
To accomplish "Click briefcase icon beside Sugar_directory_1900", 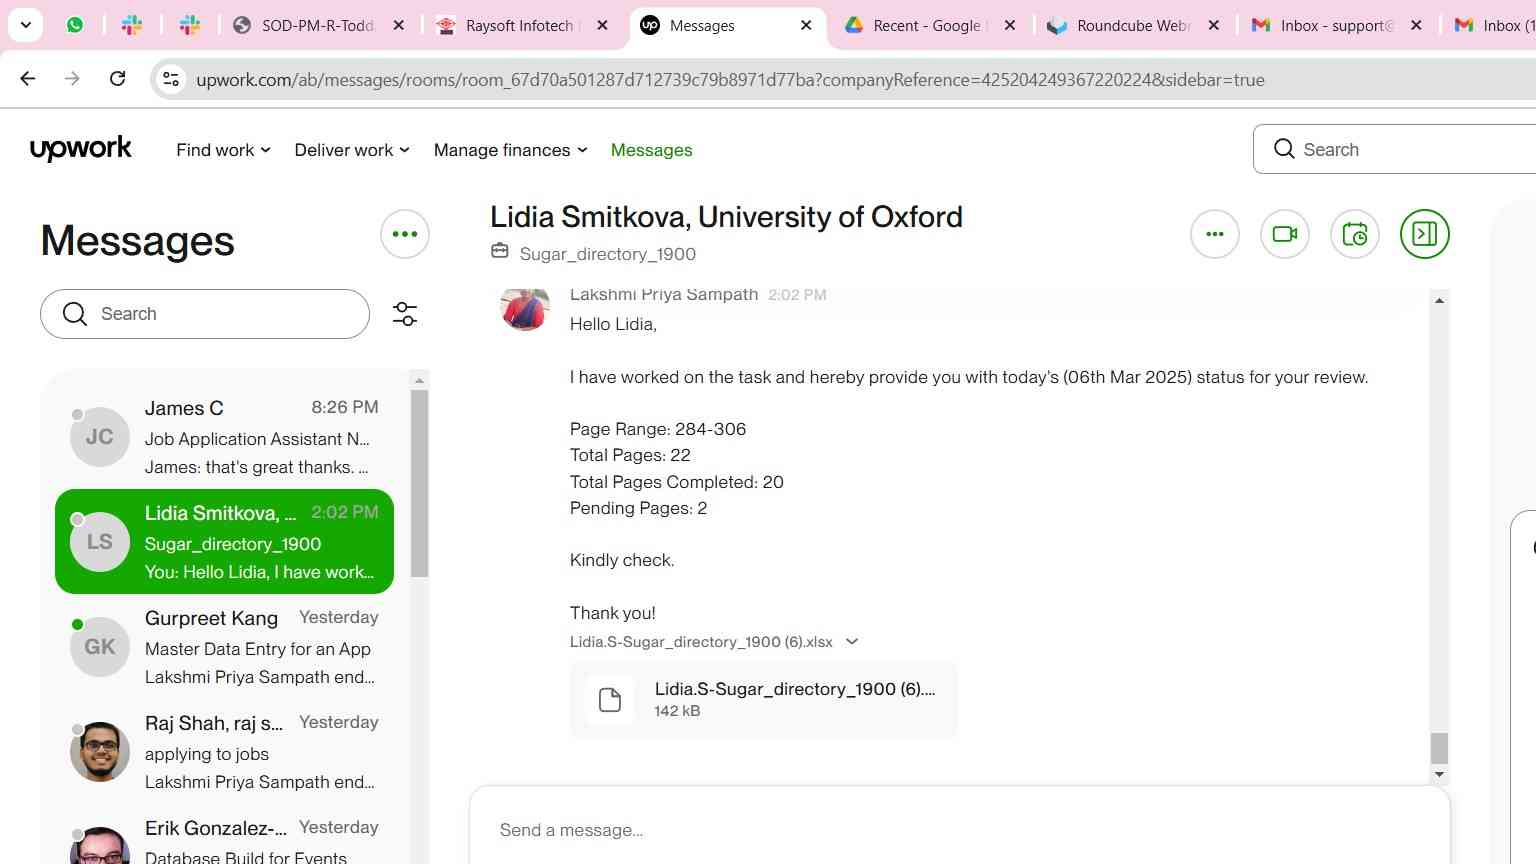I will [500, 252].
